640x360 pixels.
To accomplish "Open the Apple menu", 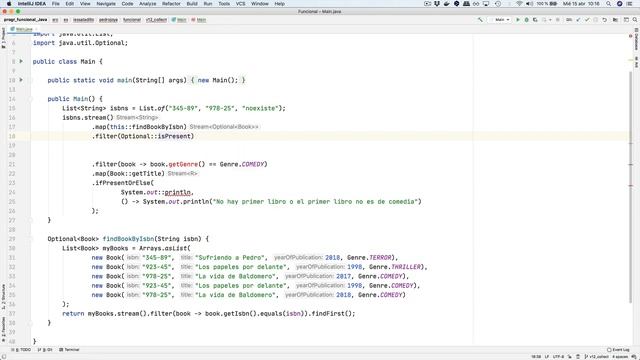I will point(9,4).
